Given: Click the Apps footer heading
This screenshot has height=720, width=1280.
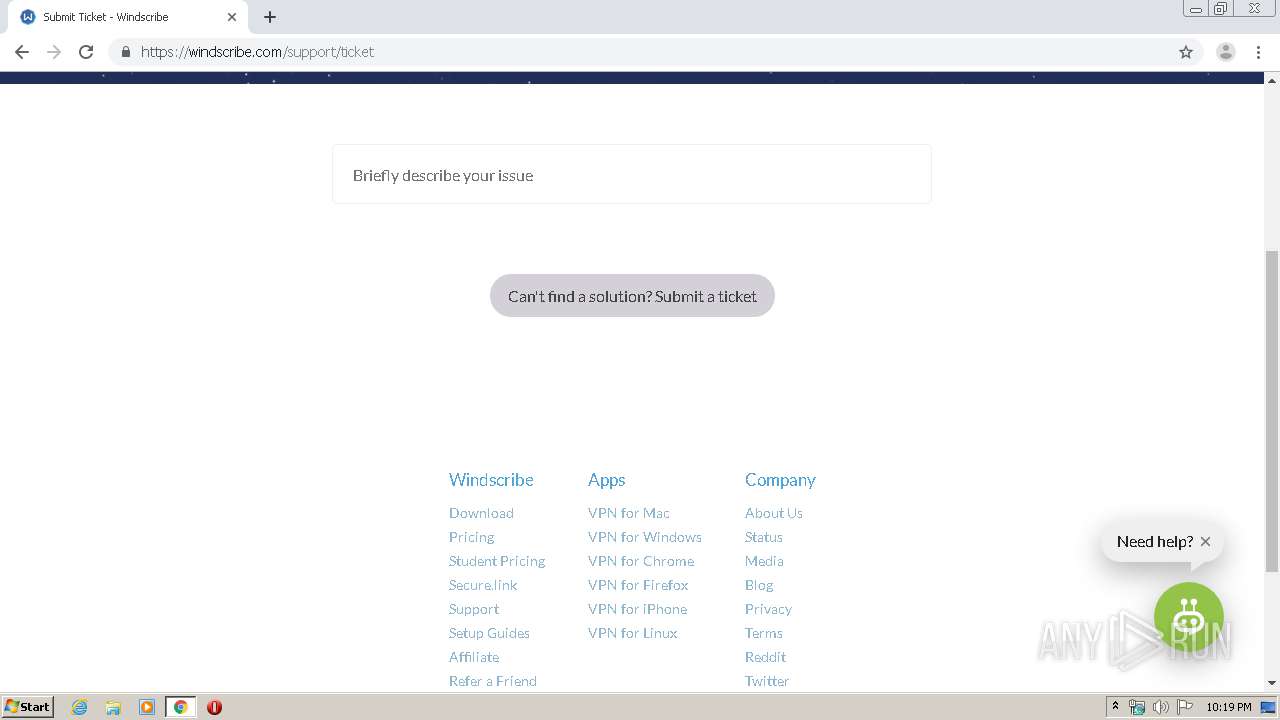Looking at the screenshot, I should [607, 480].
